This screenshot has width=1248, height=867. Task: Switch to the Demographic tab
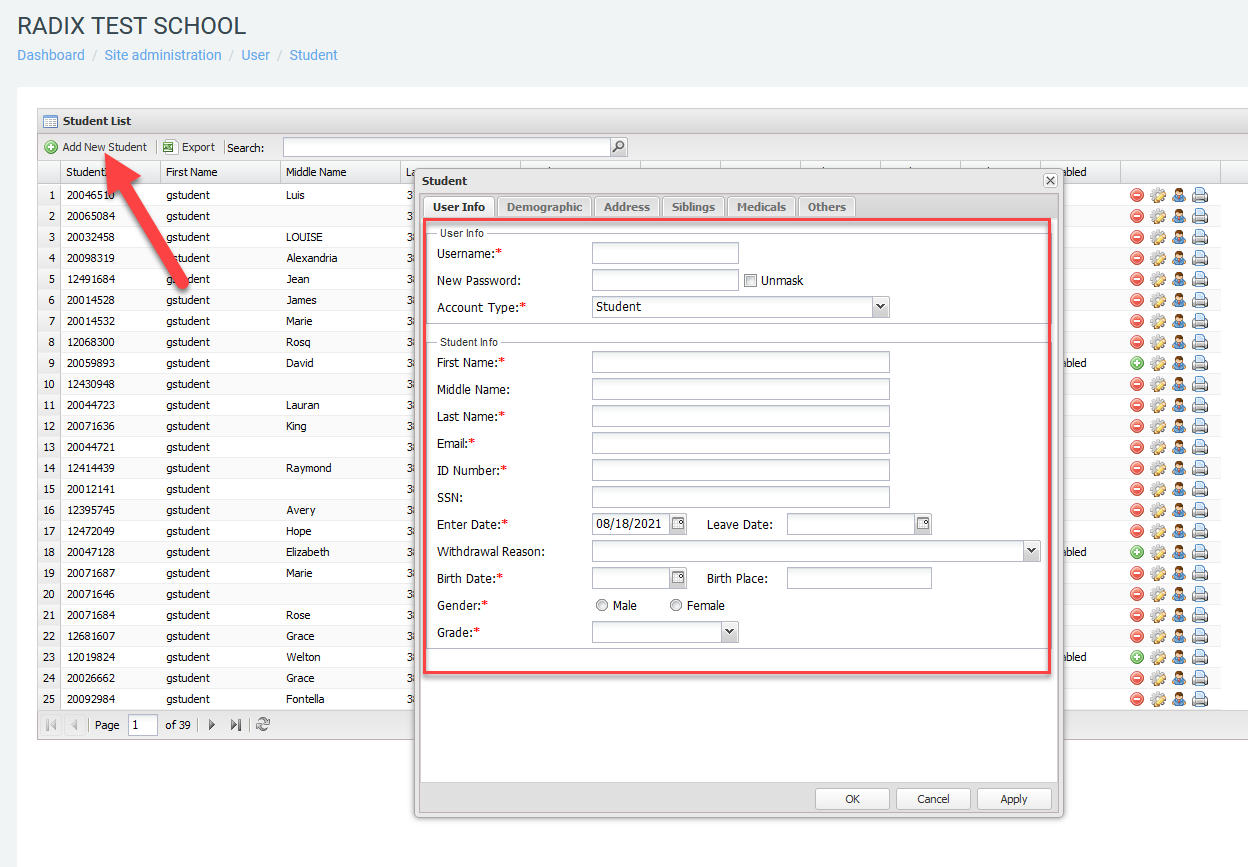544,207
